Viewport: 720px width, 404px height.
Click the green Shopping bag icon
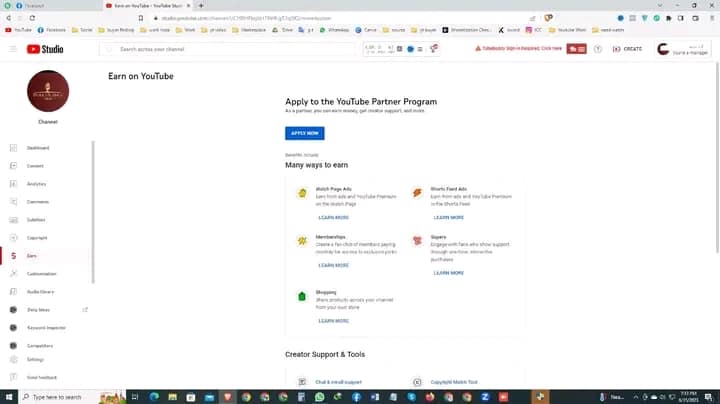[x=301, y=297]
